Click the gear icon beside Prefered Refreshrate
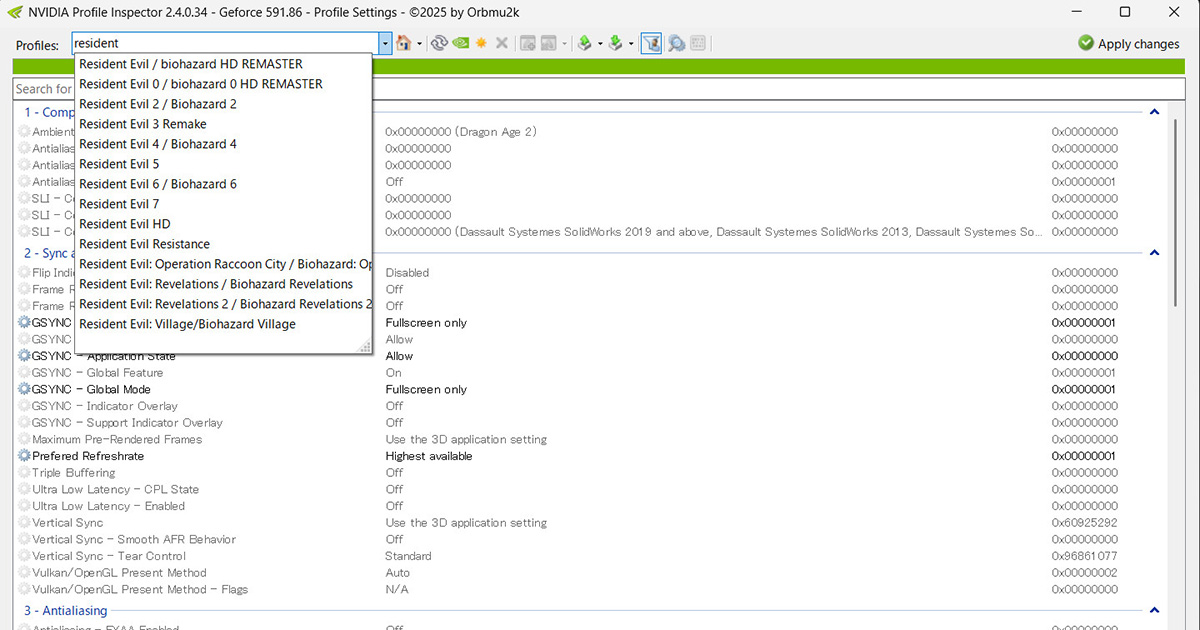 [x=24, y=456]
